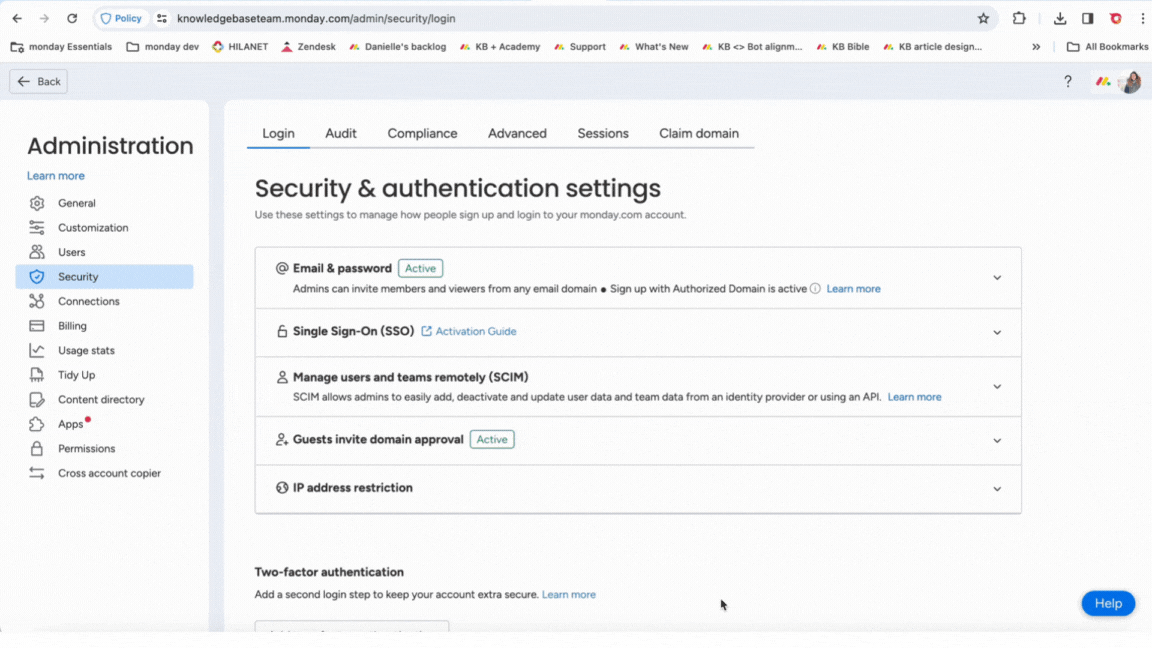The width and height of the screenshot is (1152, 648).
Task: Open Learn more under Two-factor authentication
Action: pos(569,594)
